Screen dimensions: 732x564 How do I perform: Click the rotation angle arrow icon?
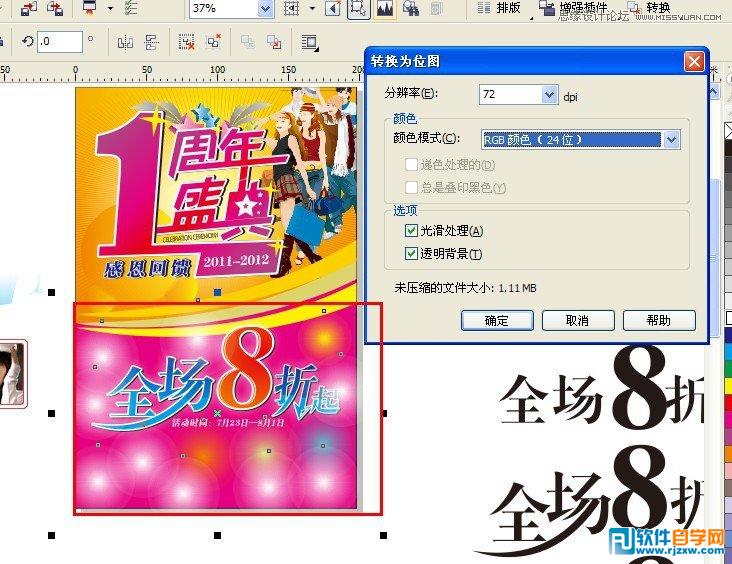(x=28, y=42)
